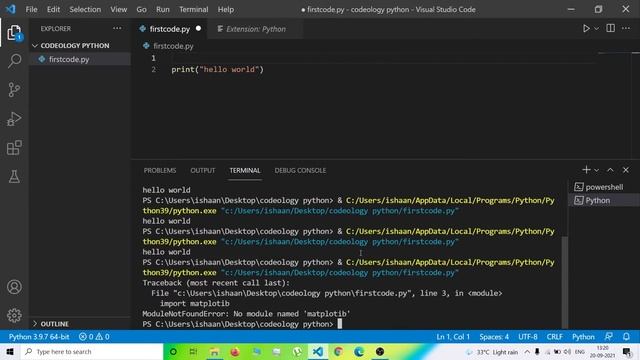Viewport: 640px width, 360px height.
Task: Select the powershell terminal entry
Action: point(604,187)
